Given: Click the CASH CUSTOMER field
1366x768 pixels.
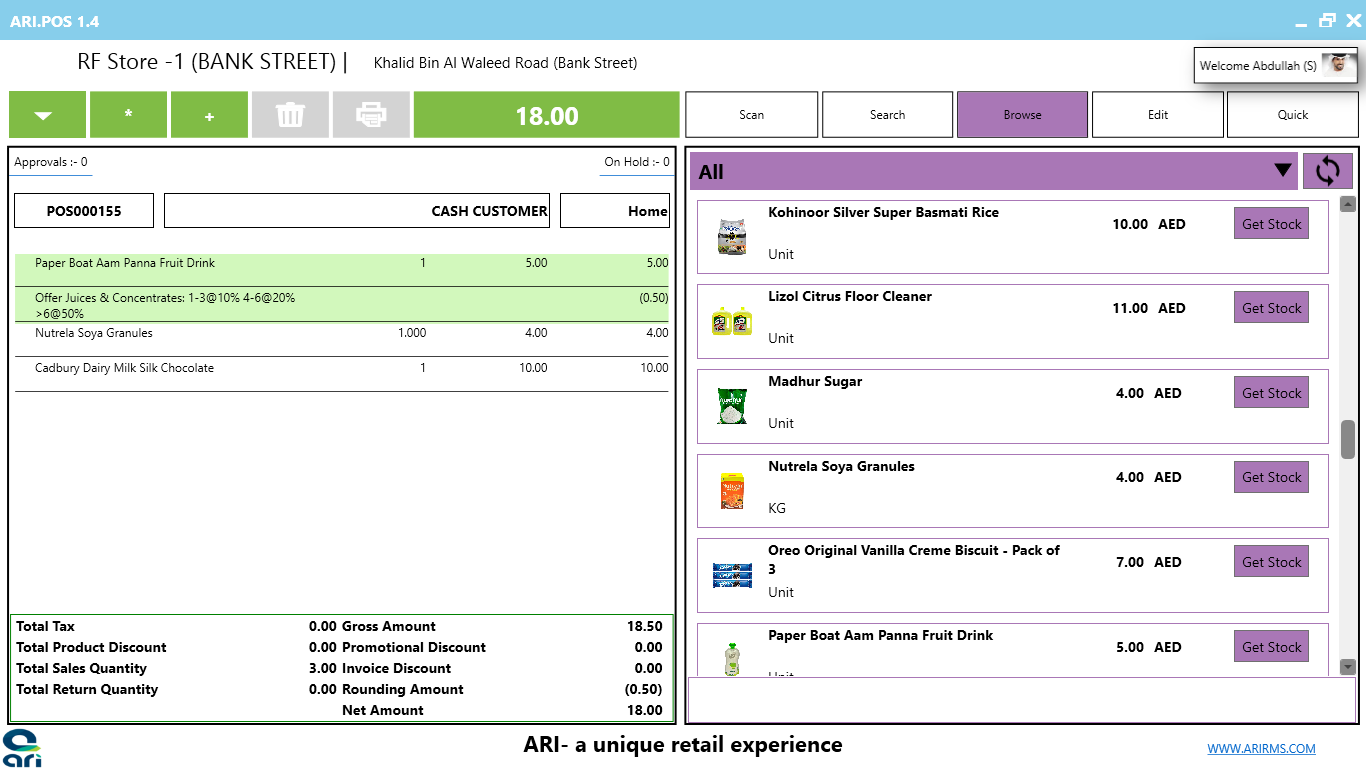Looking at the screenshot, I should [357, 211].
